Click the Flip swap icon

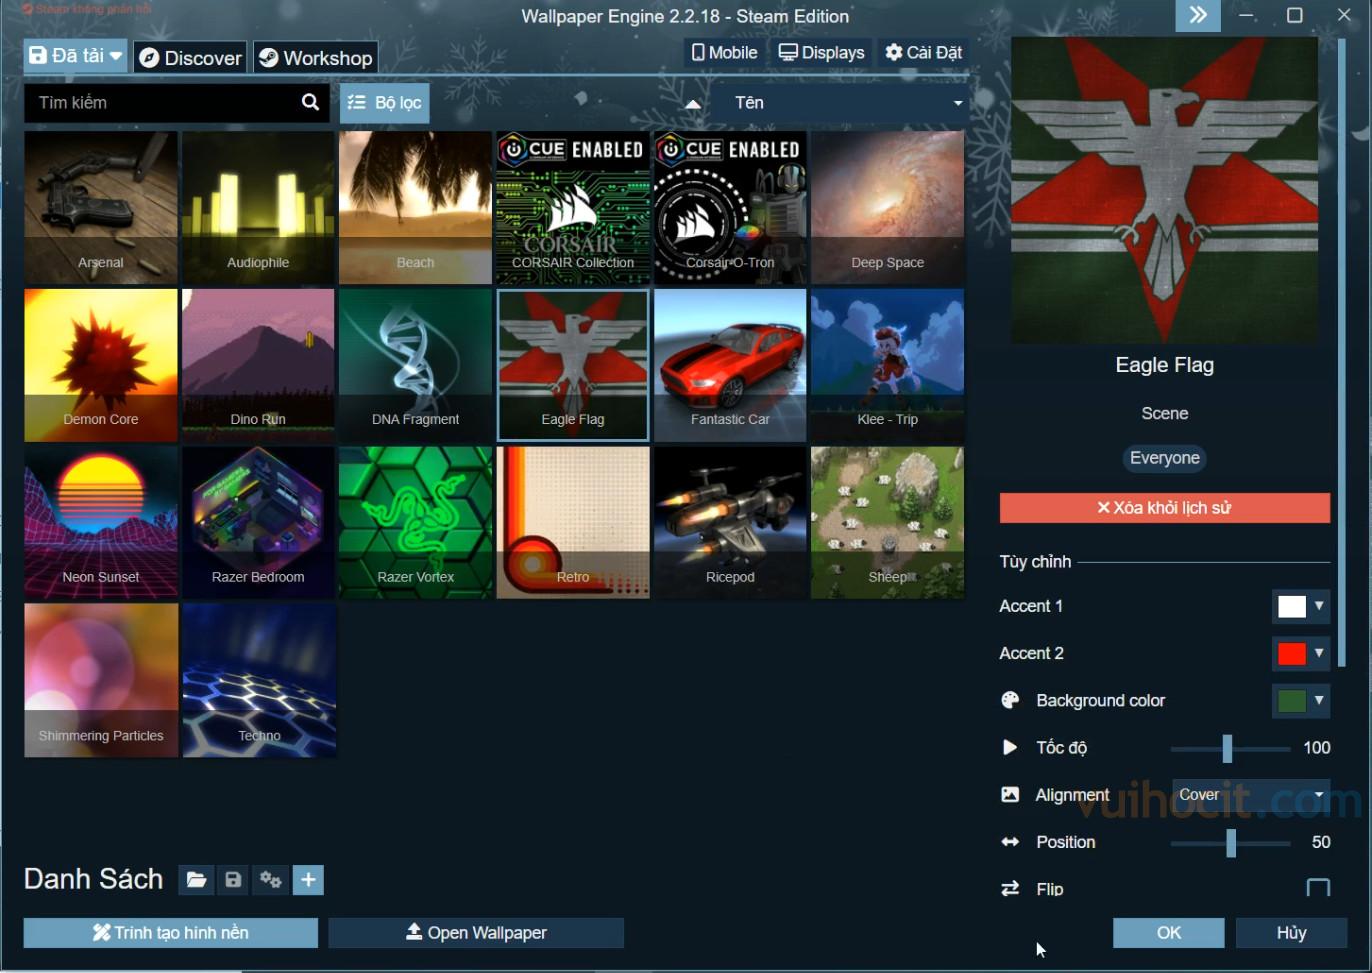[1010, 888]
